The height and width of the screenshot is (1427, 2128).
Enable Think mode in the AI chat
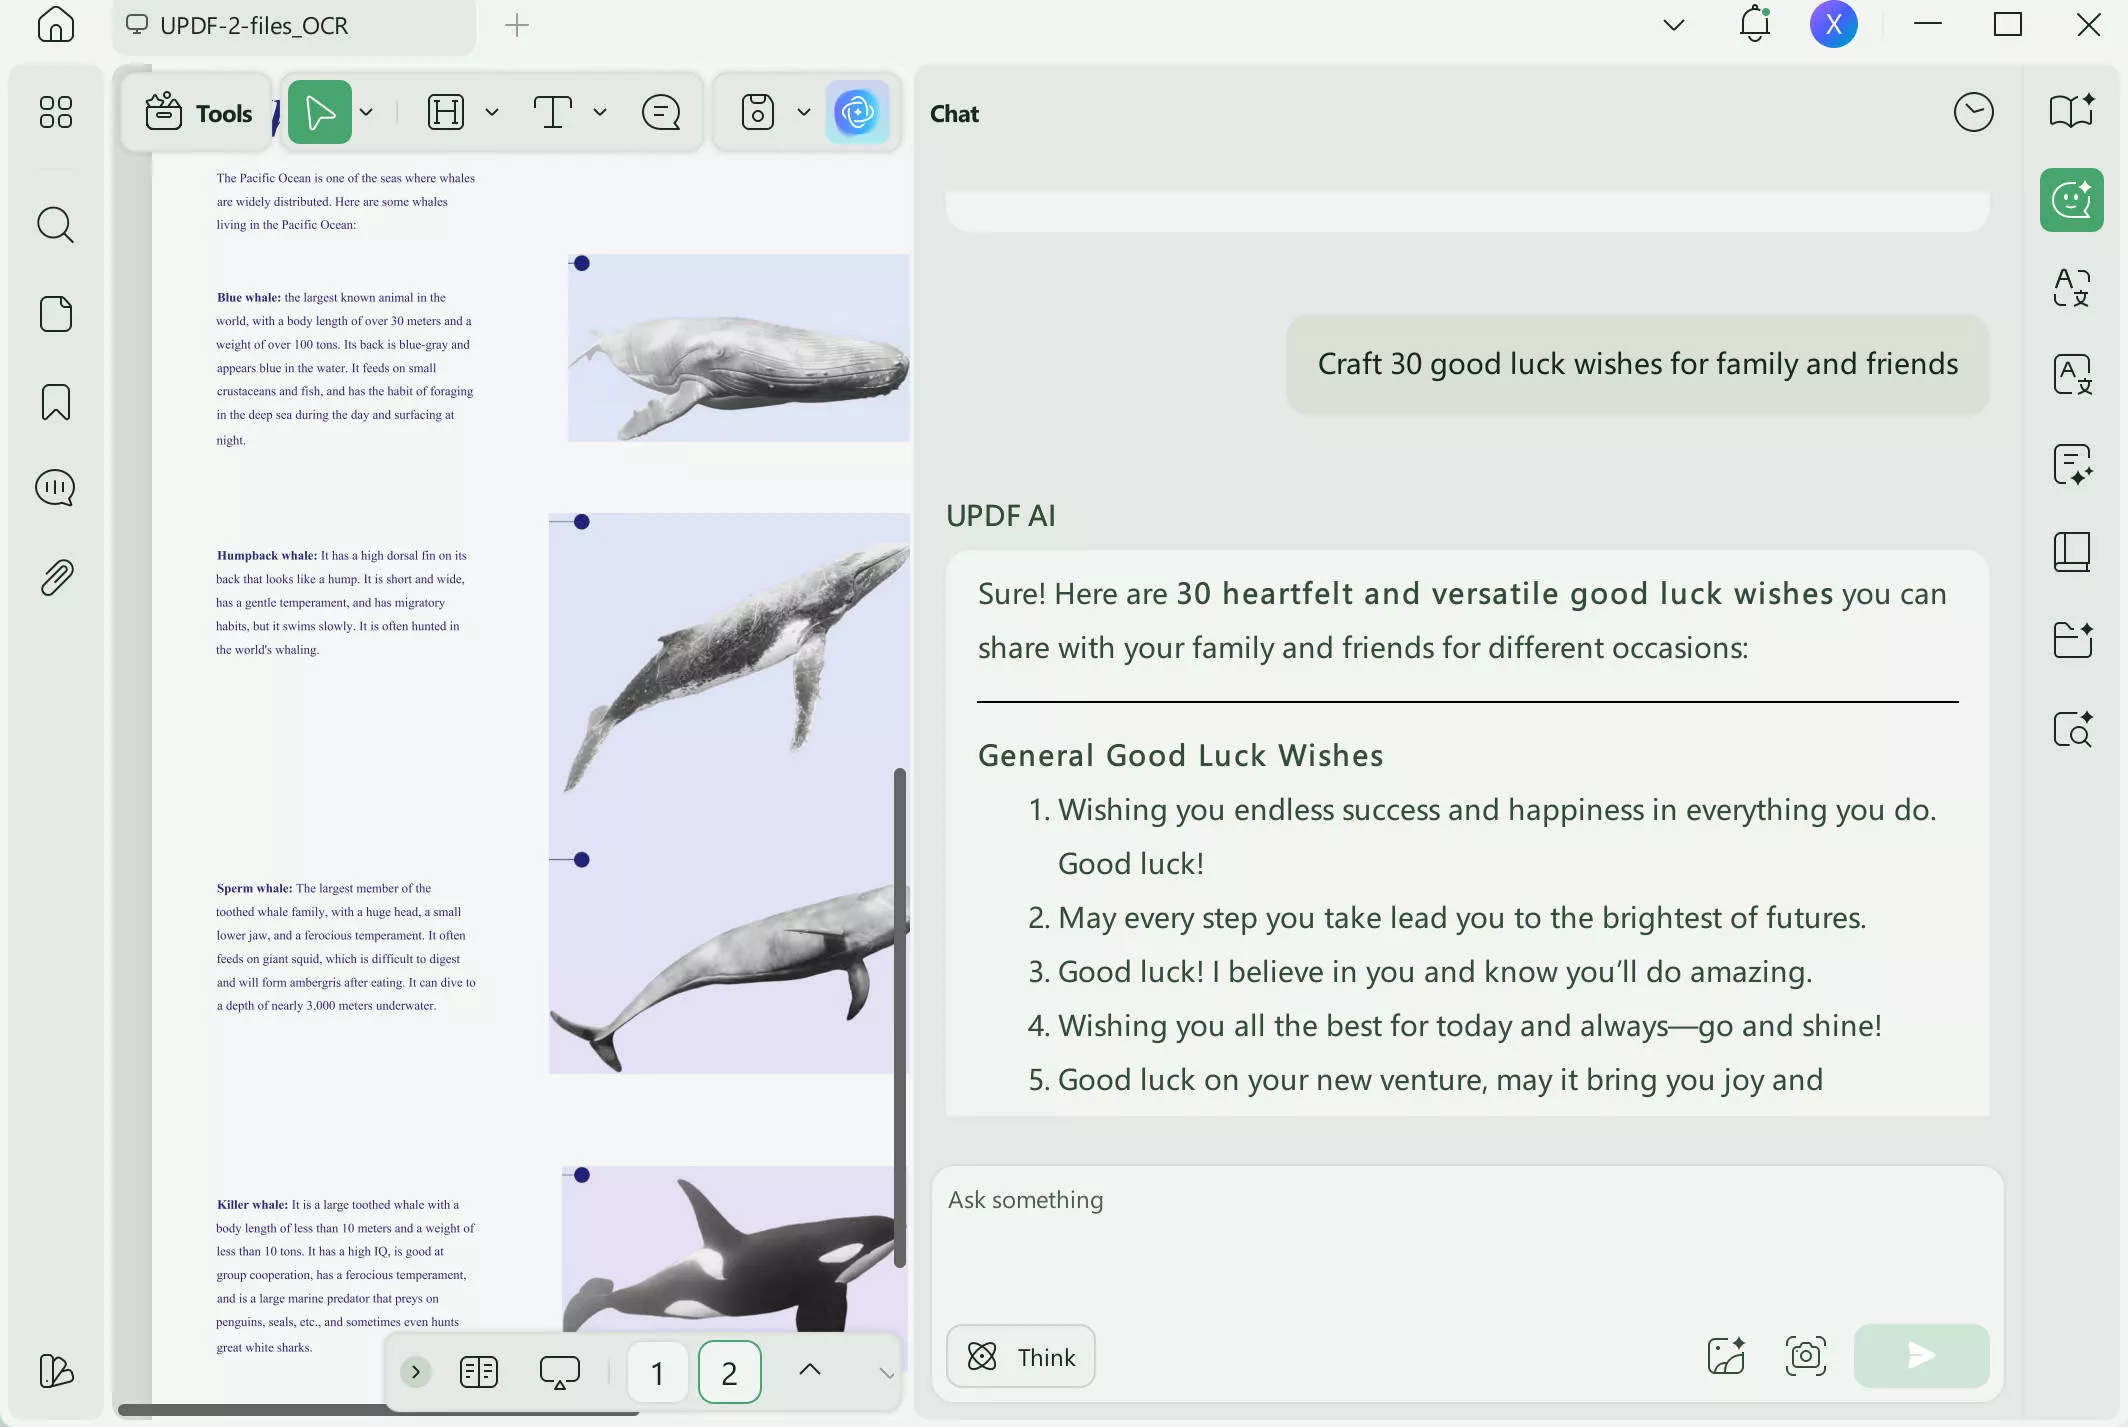pos(1019,1356)
